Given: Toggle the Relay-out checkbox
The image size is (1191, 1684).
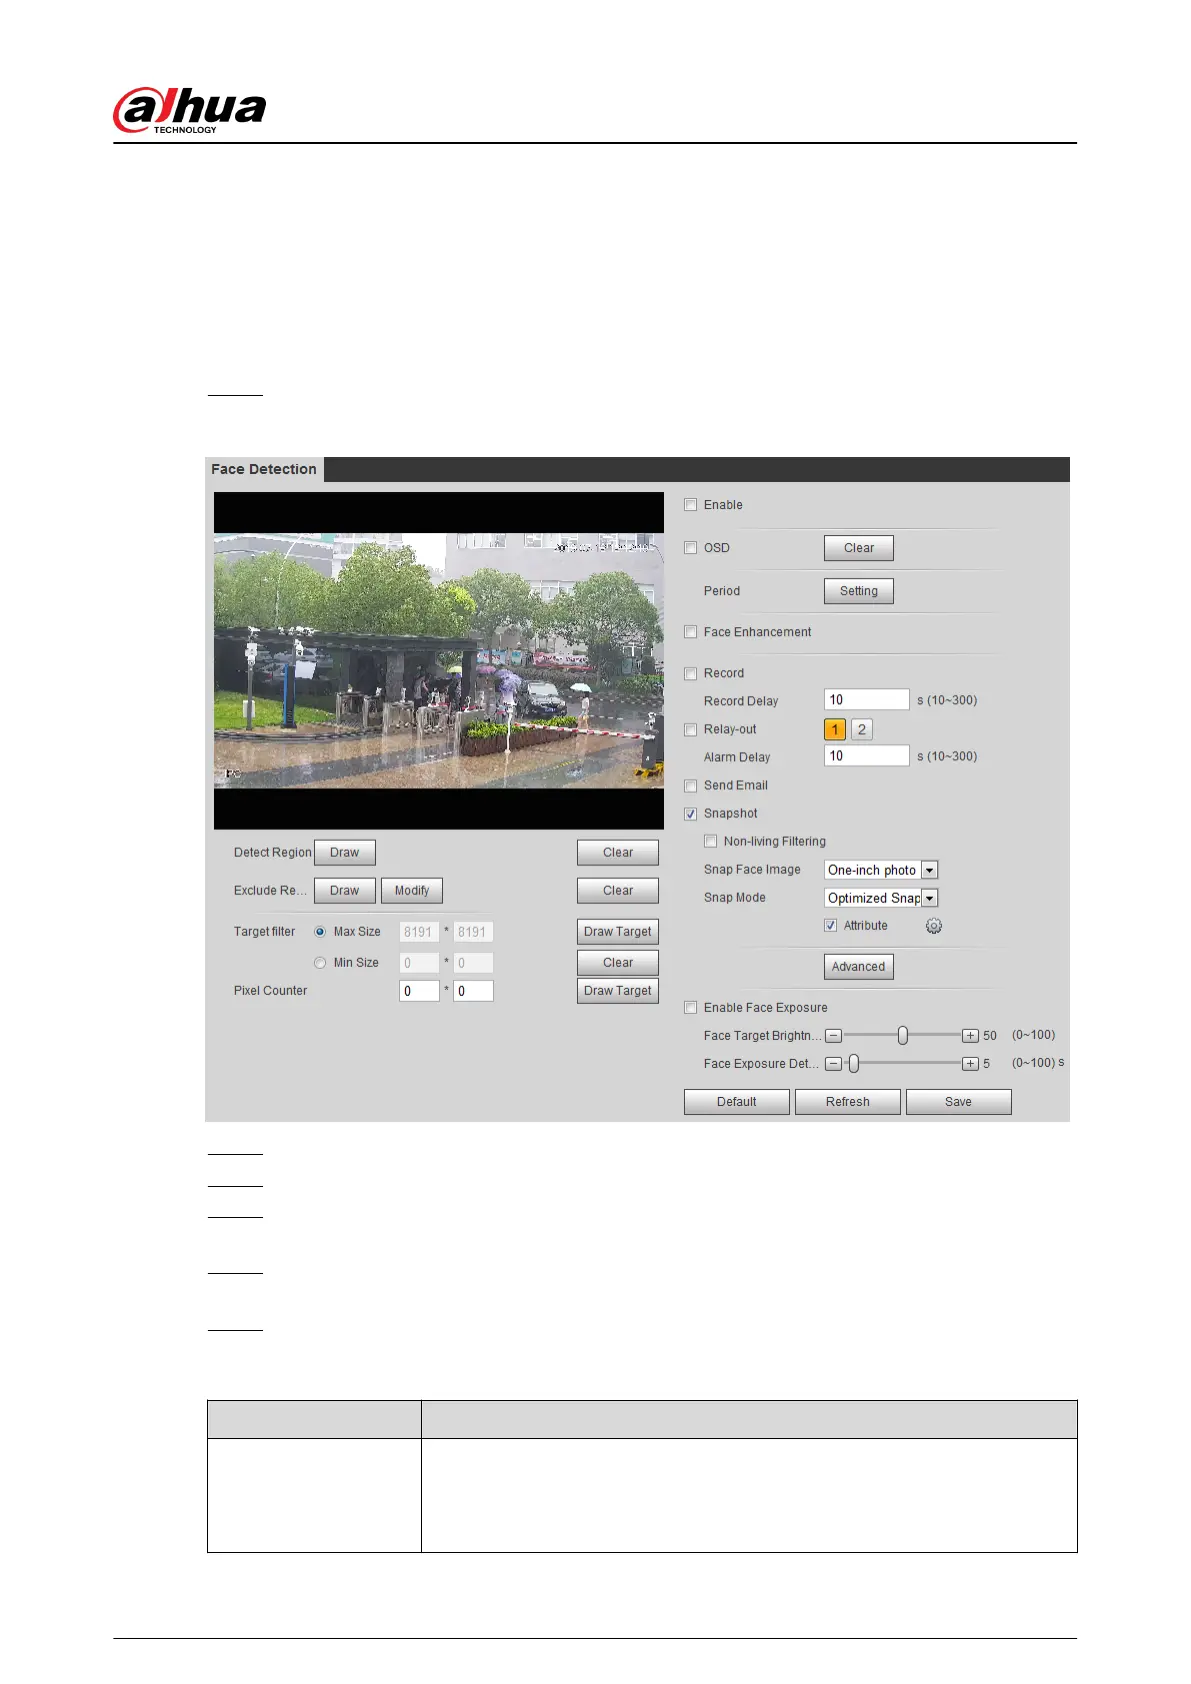Looking at the screenshot, I should (690, 730).
